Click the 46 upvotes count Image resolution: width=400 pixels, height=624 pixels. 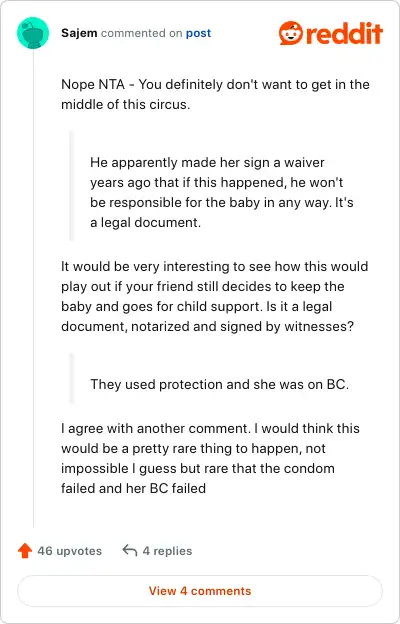[69, 551]
